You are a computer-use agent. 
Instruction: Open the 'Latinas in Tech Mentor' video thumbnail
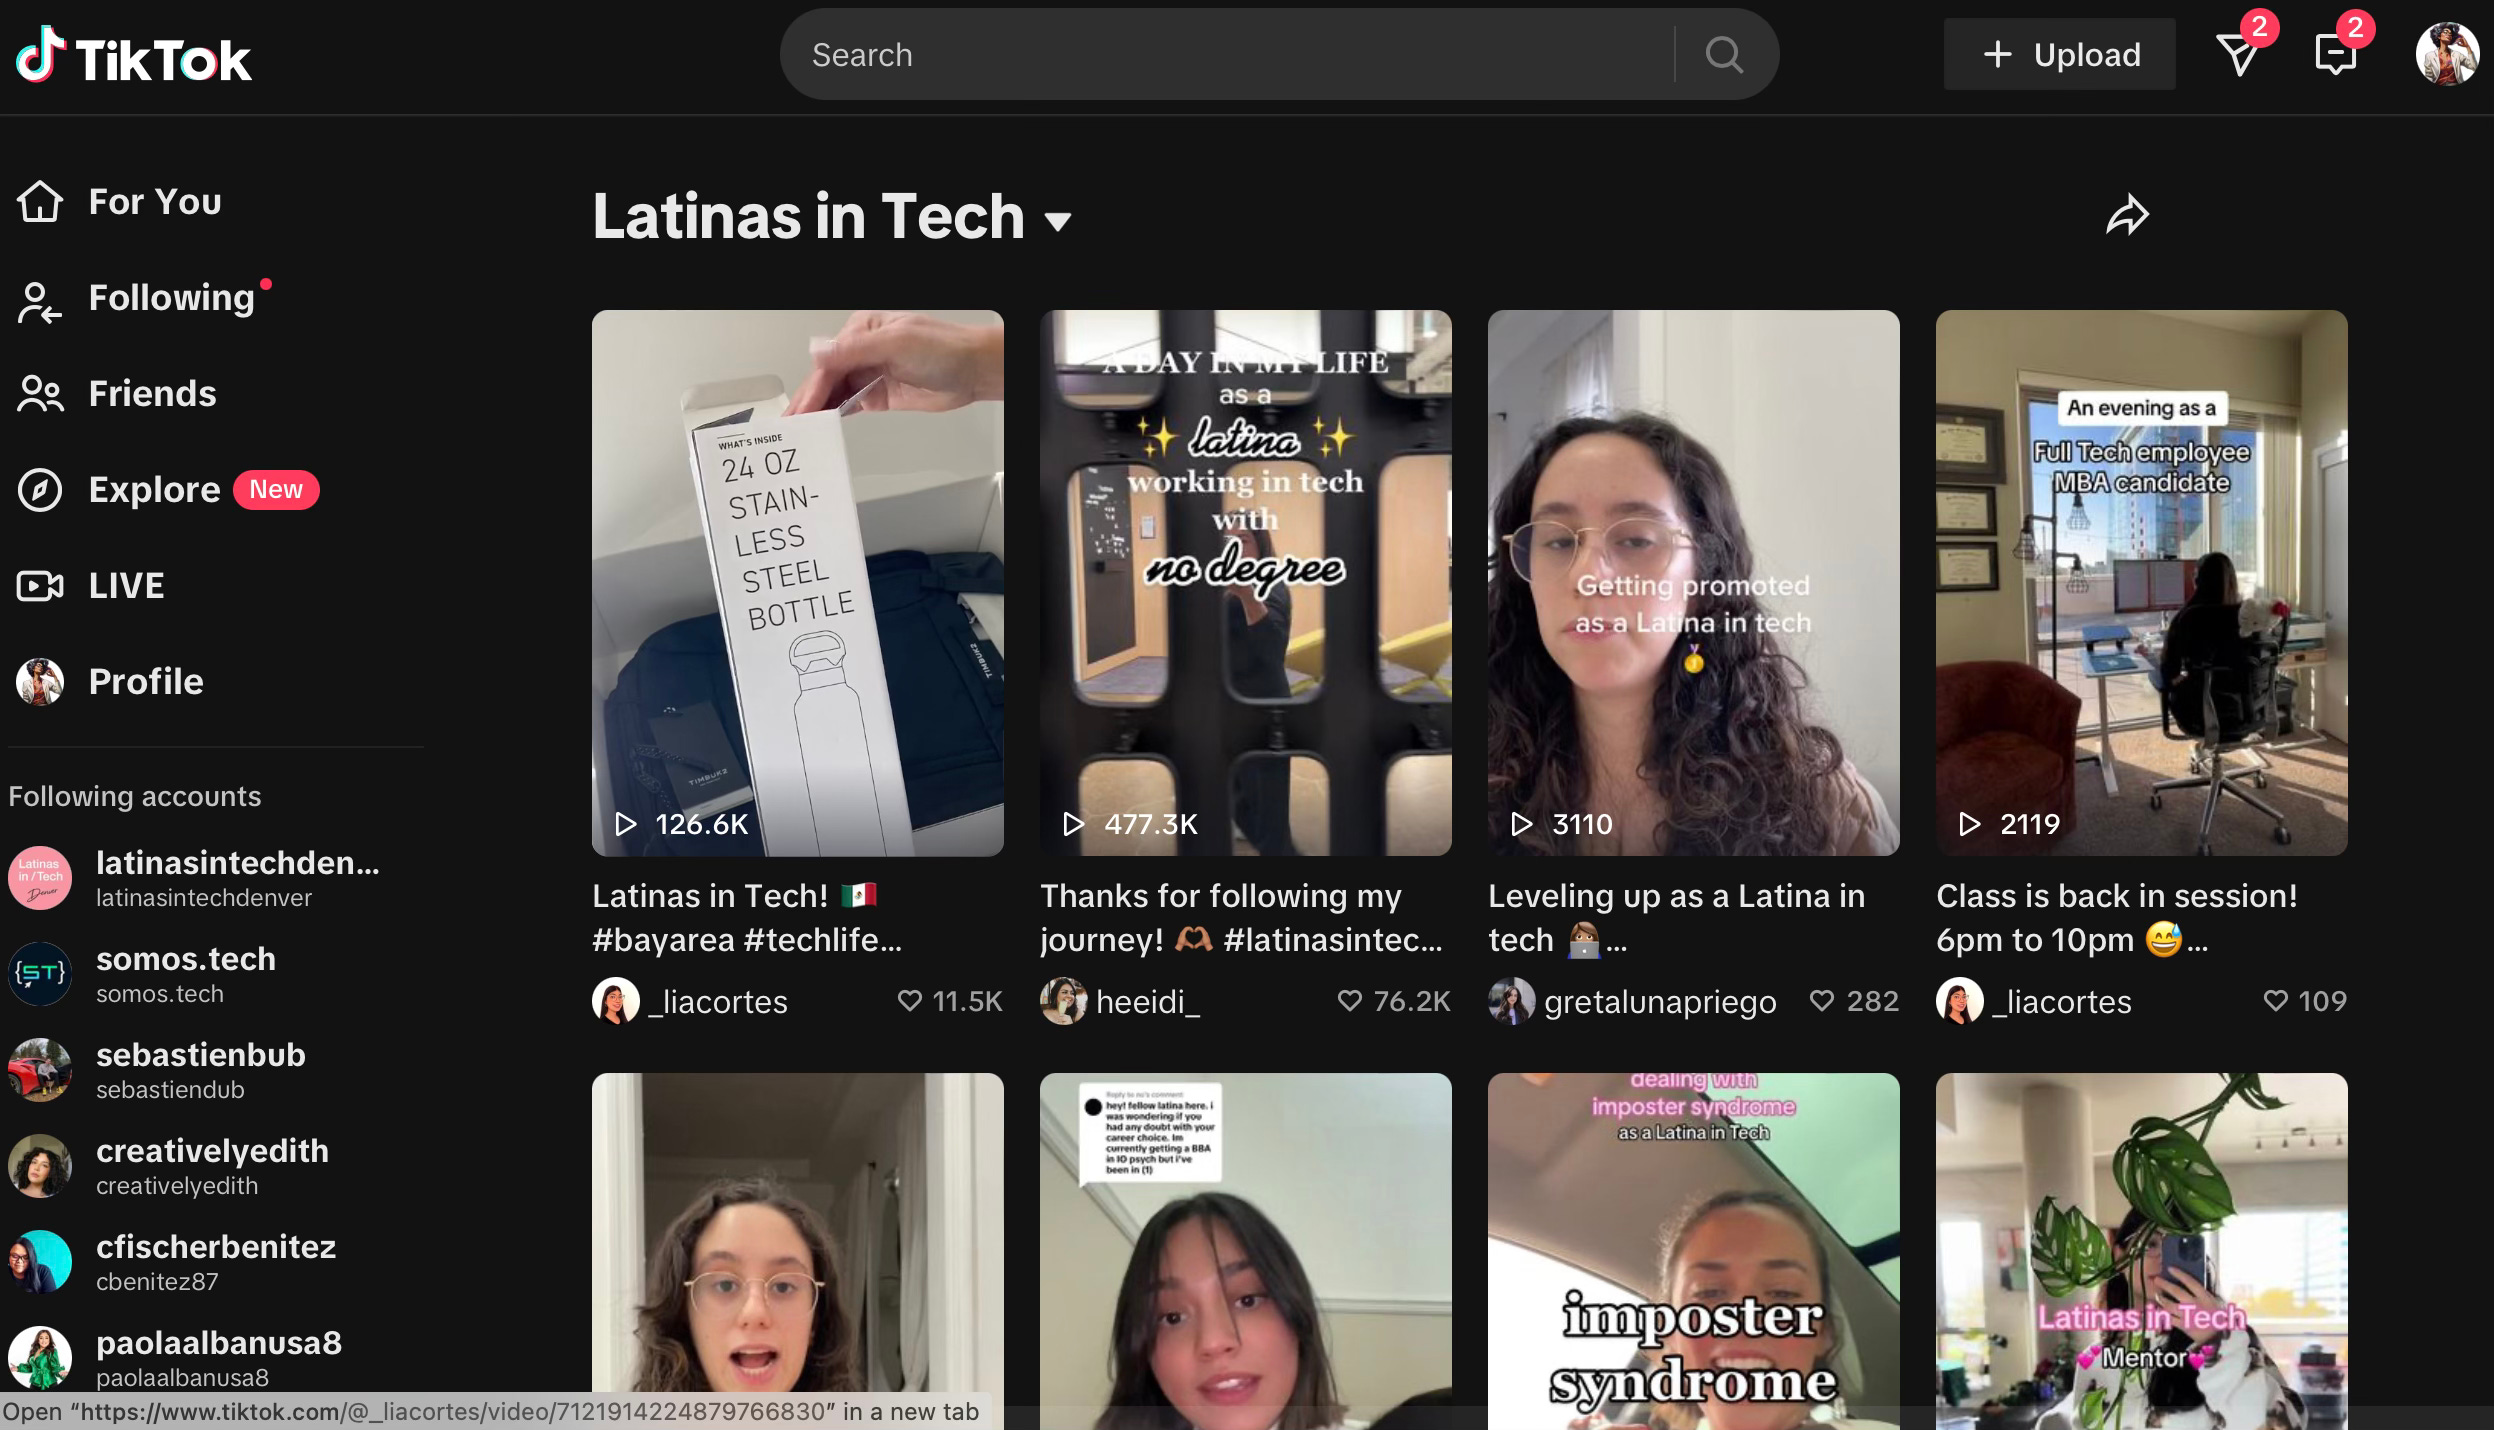pos(2142,1251)
